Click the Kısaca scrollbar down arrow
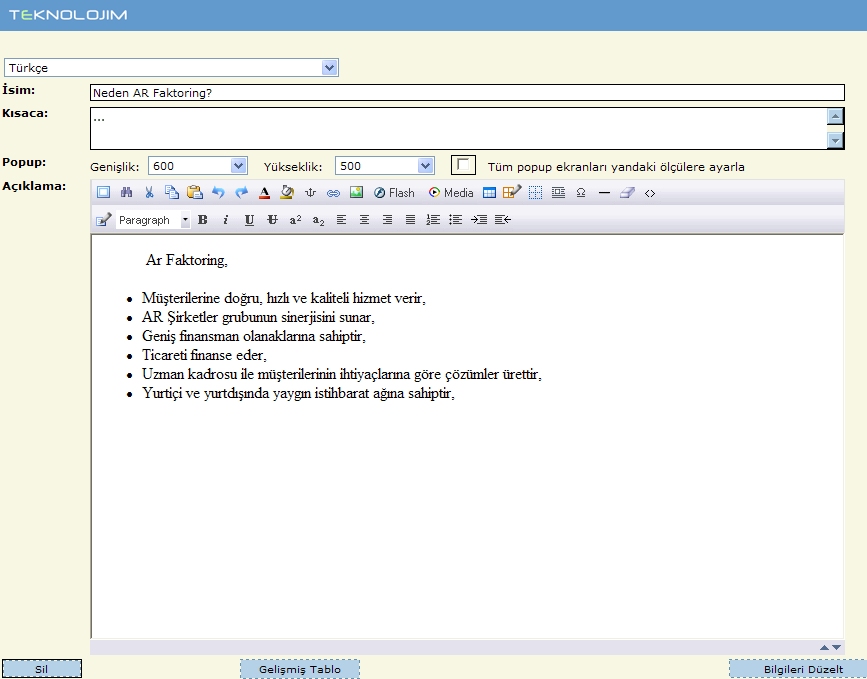 tap(835, 140)
